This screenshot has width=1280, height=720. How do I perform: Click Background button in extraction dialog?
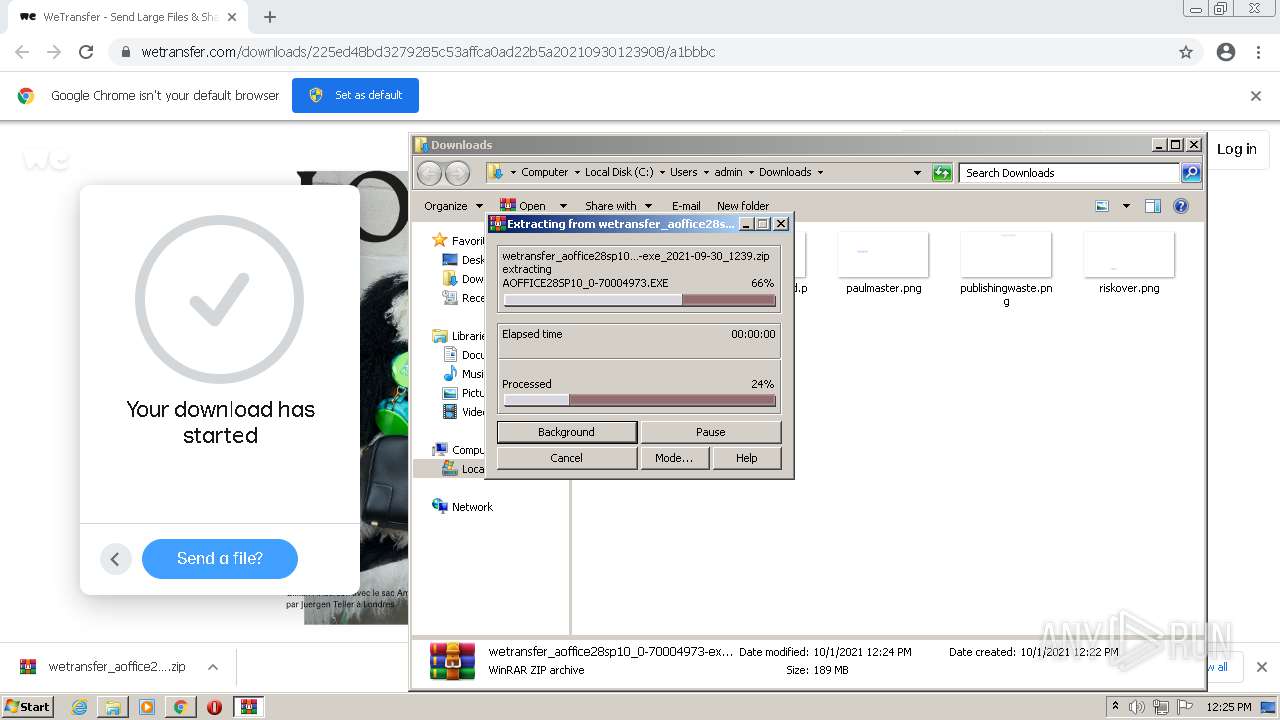click(x=566, y=432)
